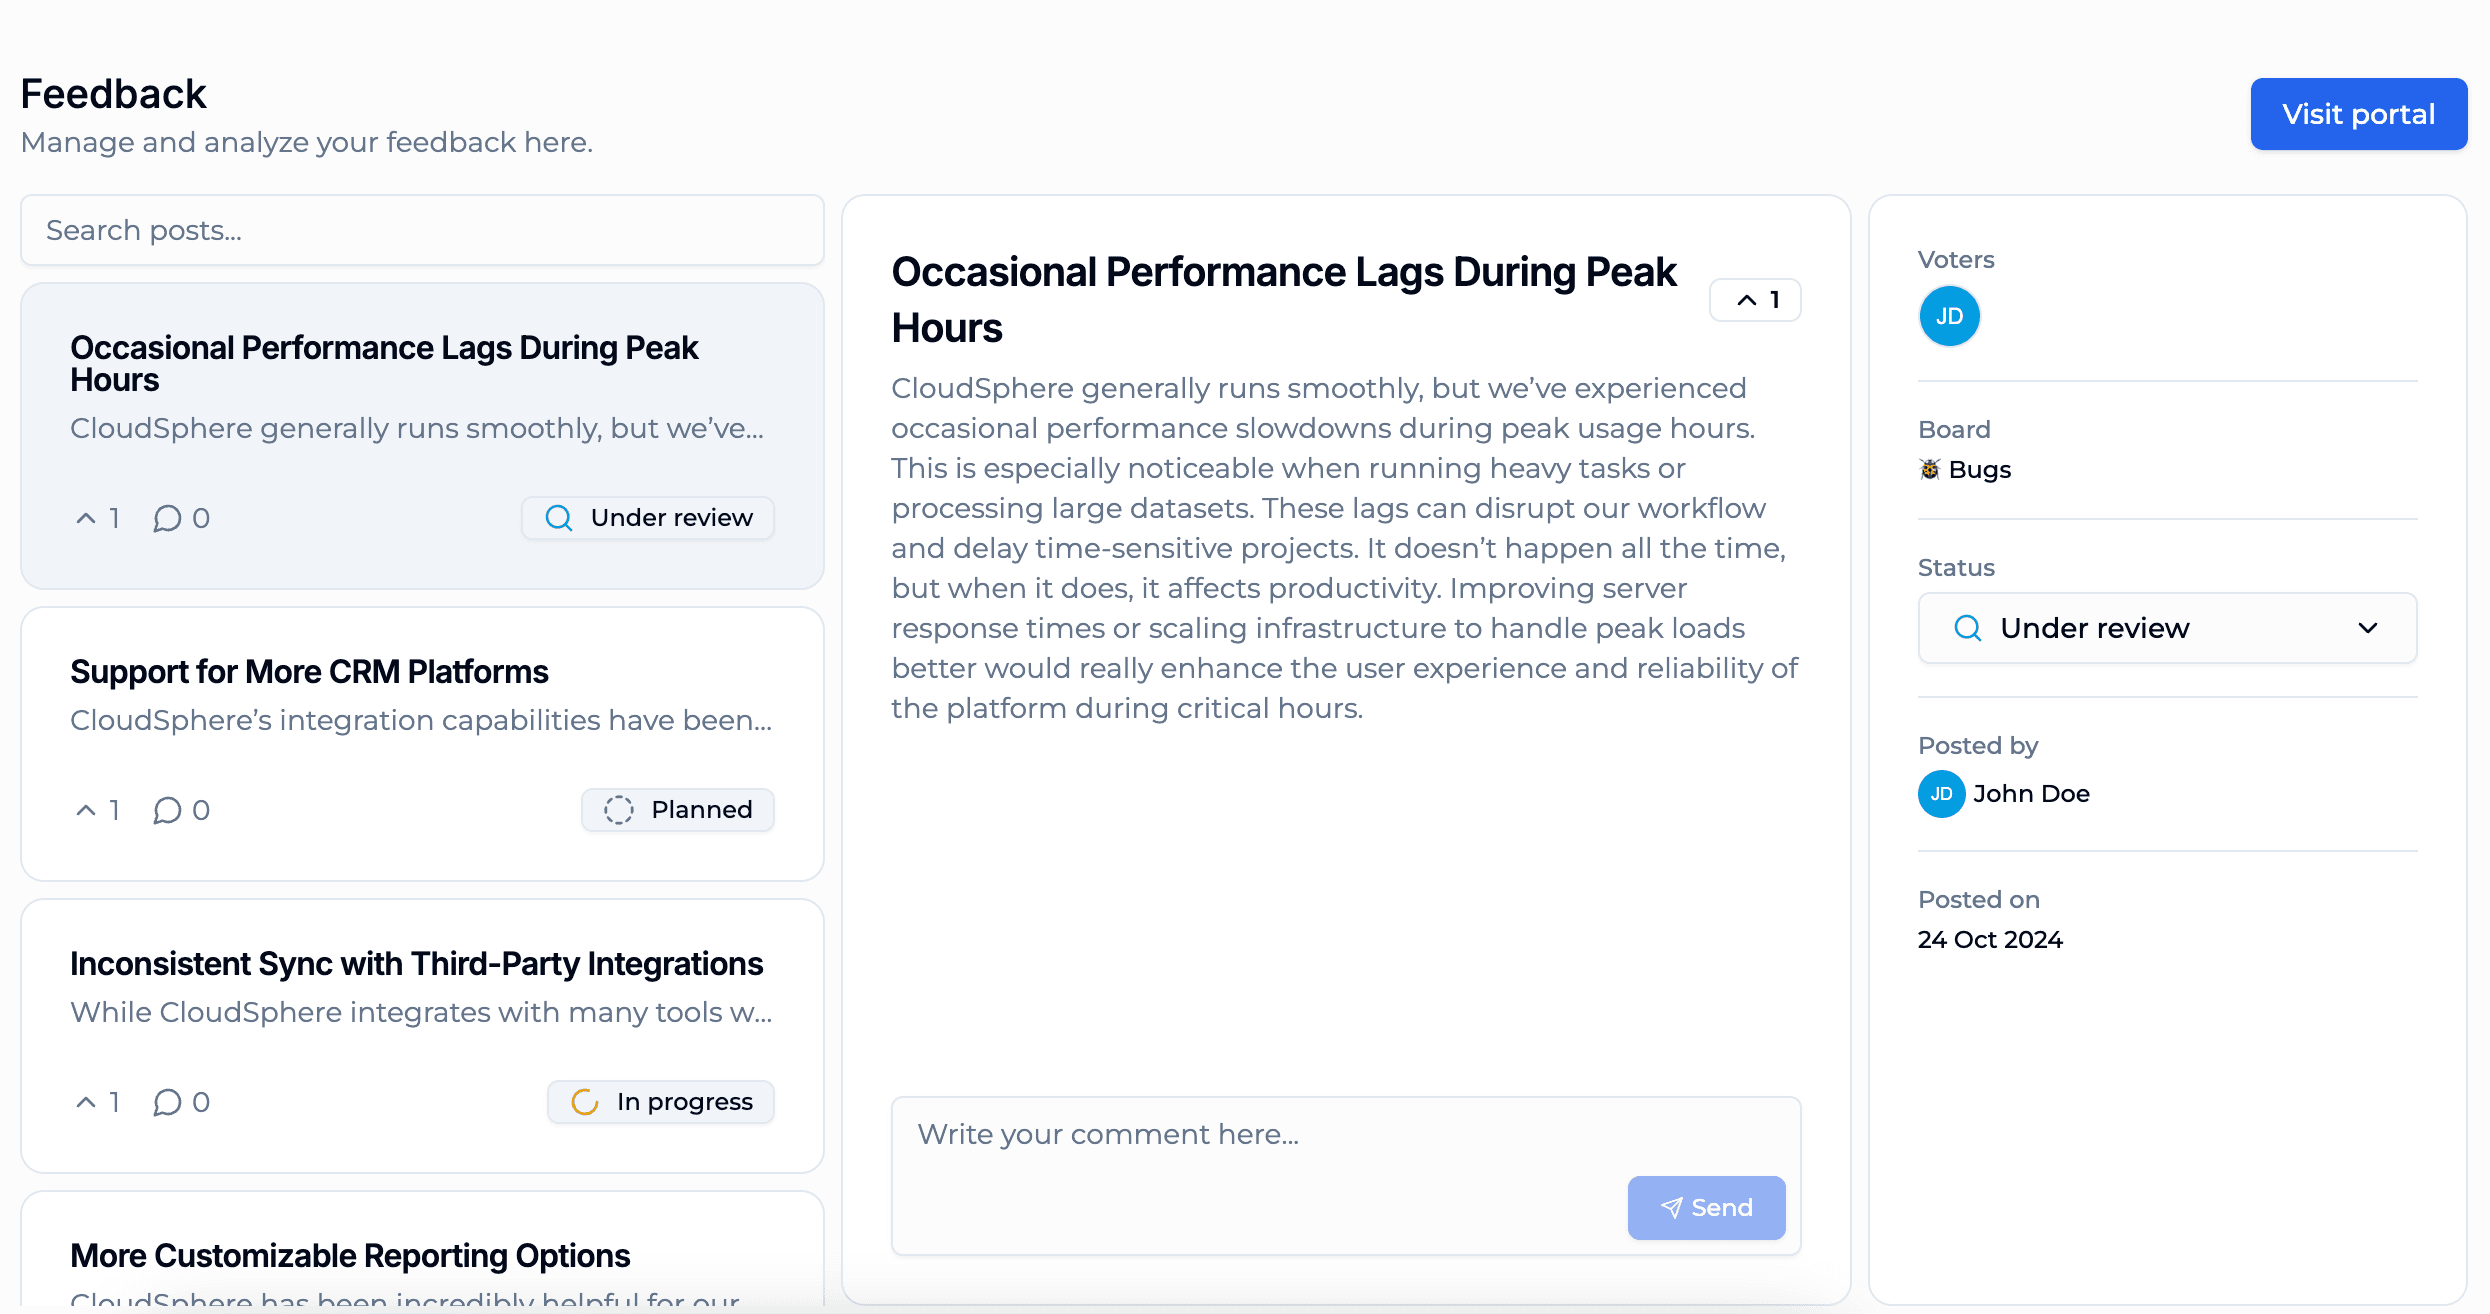Open the Support for More CRM Platforms post
This screenshot has height=1314, width=2490.
tap(309, 672)
